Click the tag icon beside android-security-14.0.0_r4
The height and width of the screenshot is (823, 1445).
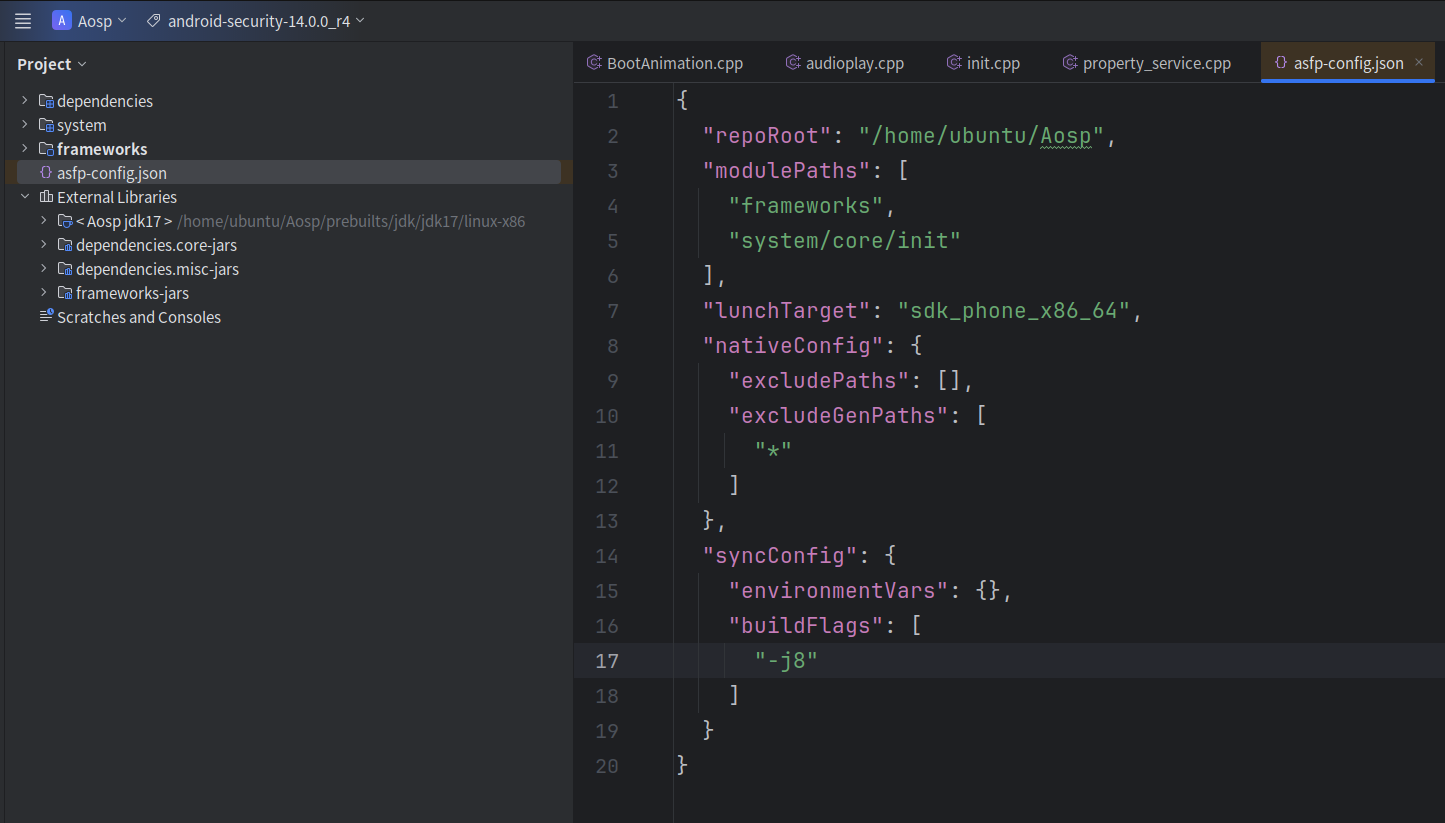(152, 19)
